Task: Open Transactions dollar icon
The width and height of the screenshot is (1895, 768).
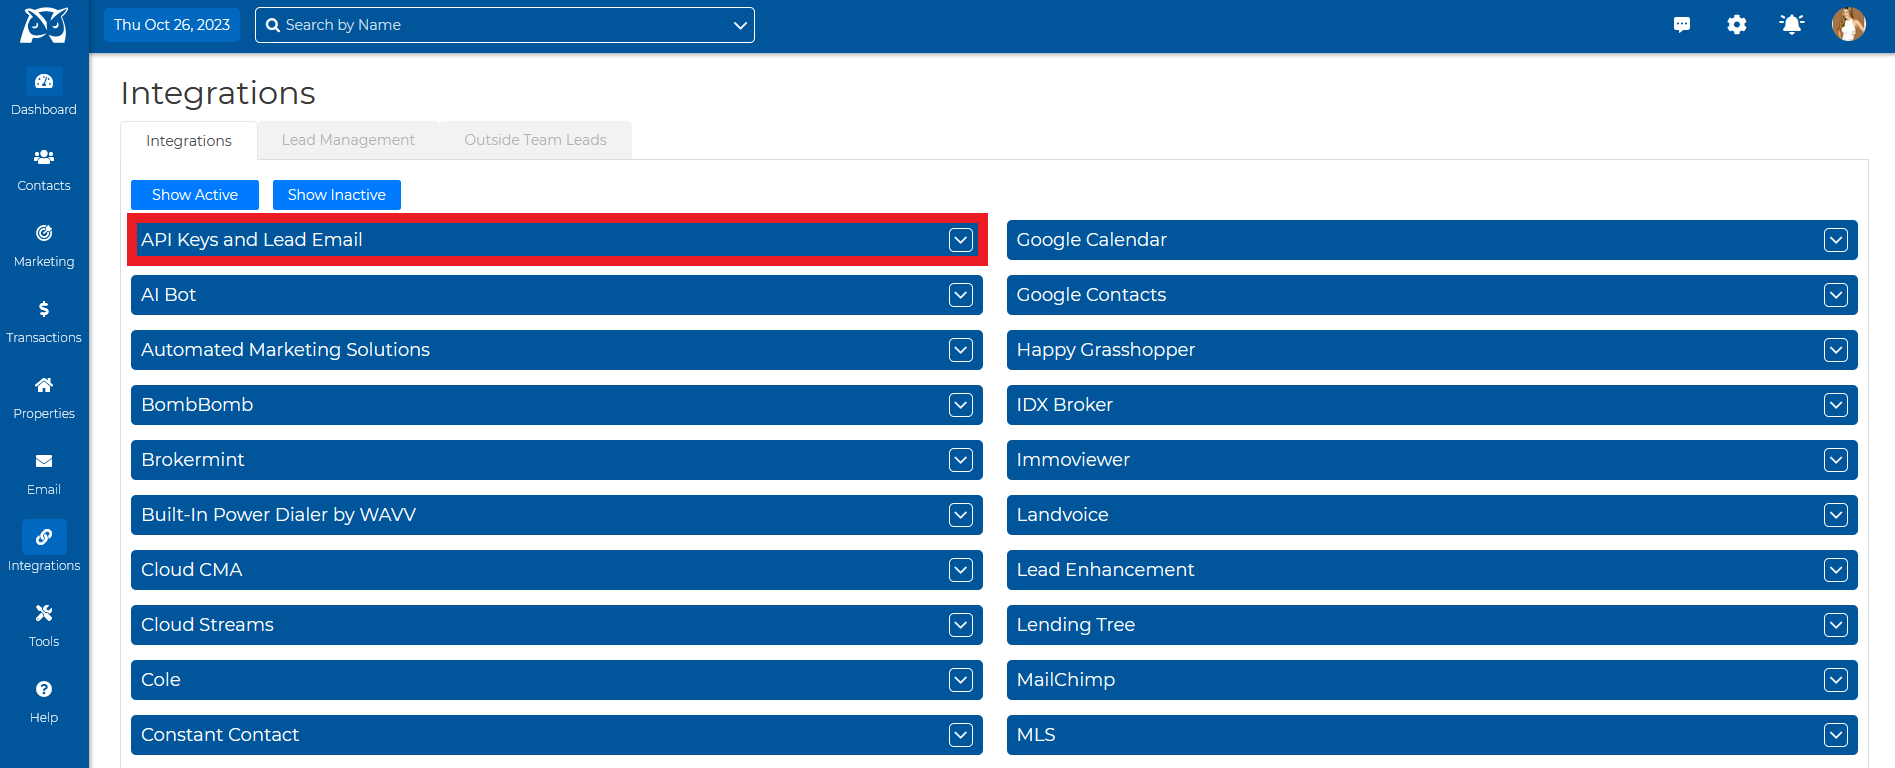Action: [x=44, y=309]
